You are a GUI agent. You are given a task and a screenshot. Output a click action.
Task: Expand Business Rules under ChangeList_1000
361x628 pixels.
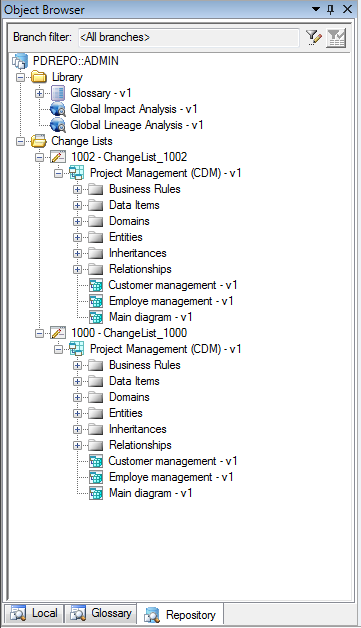[x=78, y=365]
